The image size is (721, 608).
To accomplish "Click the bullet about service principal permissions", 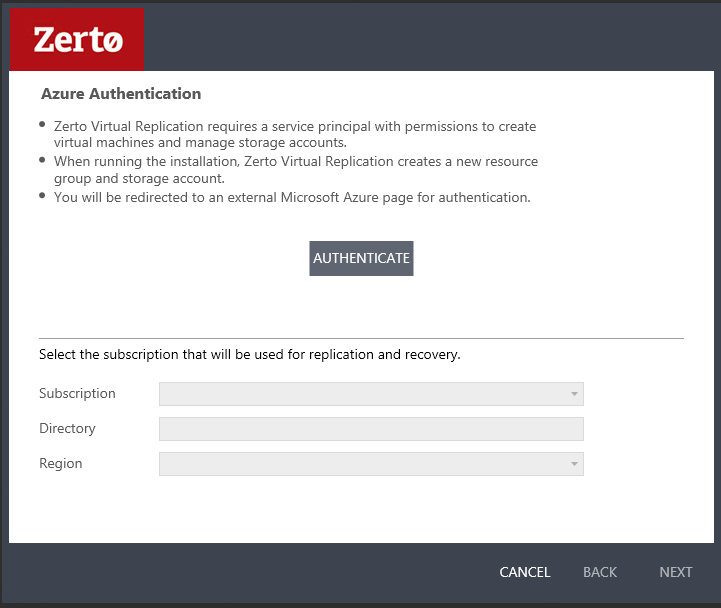I will pyautogui.click(x=295, y=134).
